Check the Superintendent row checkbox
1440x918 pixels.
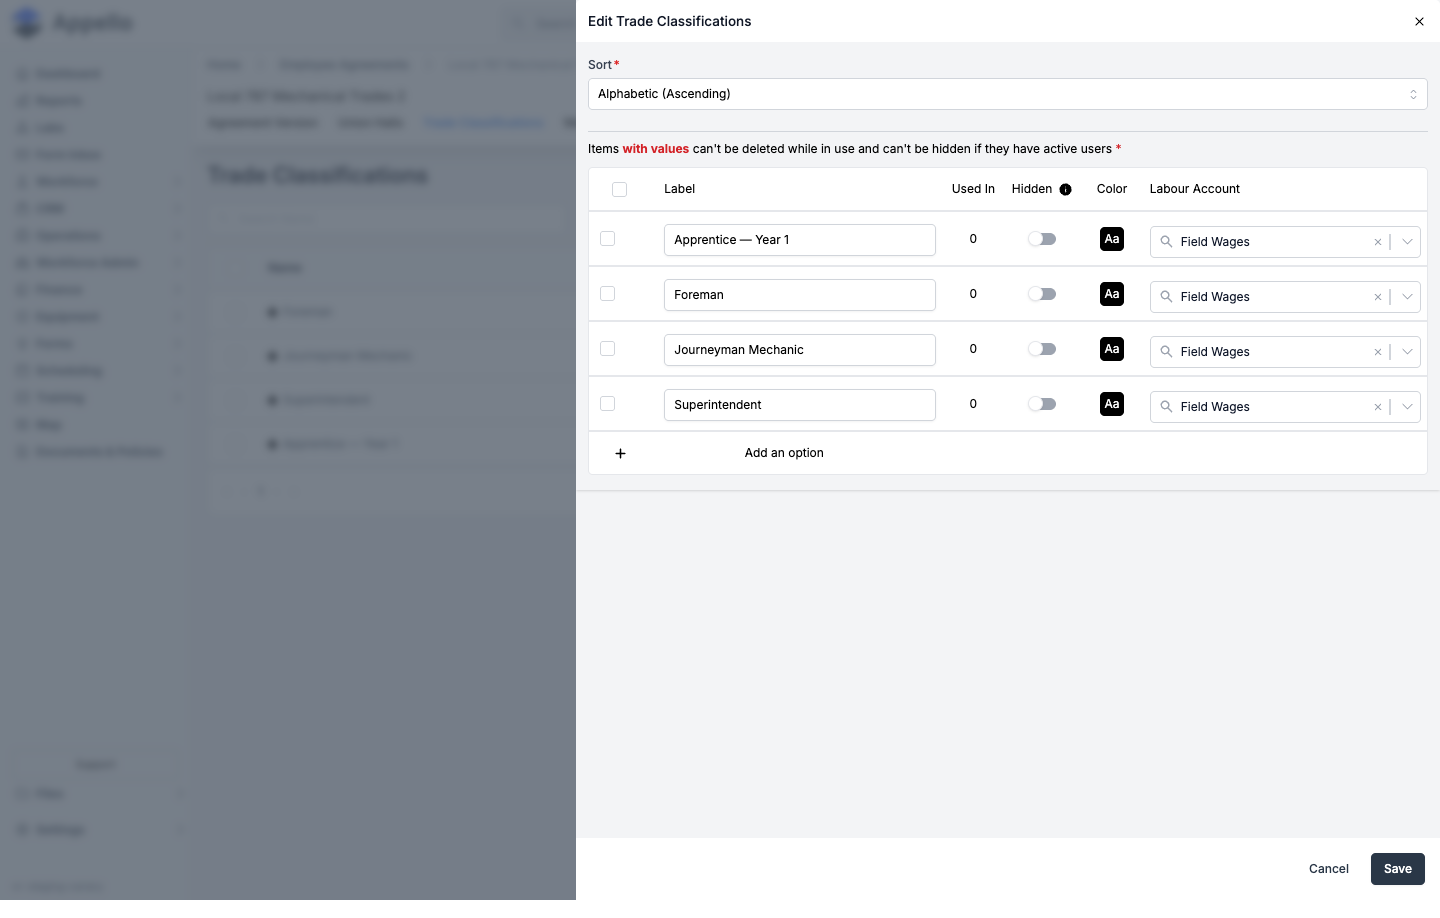(607, 404)
